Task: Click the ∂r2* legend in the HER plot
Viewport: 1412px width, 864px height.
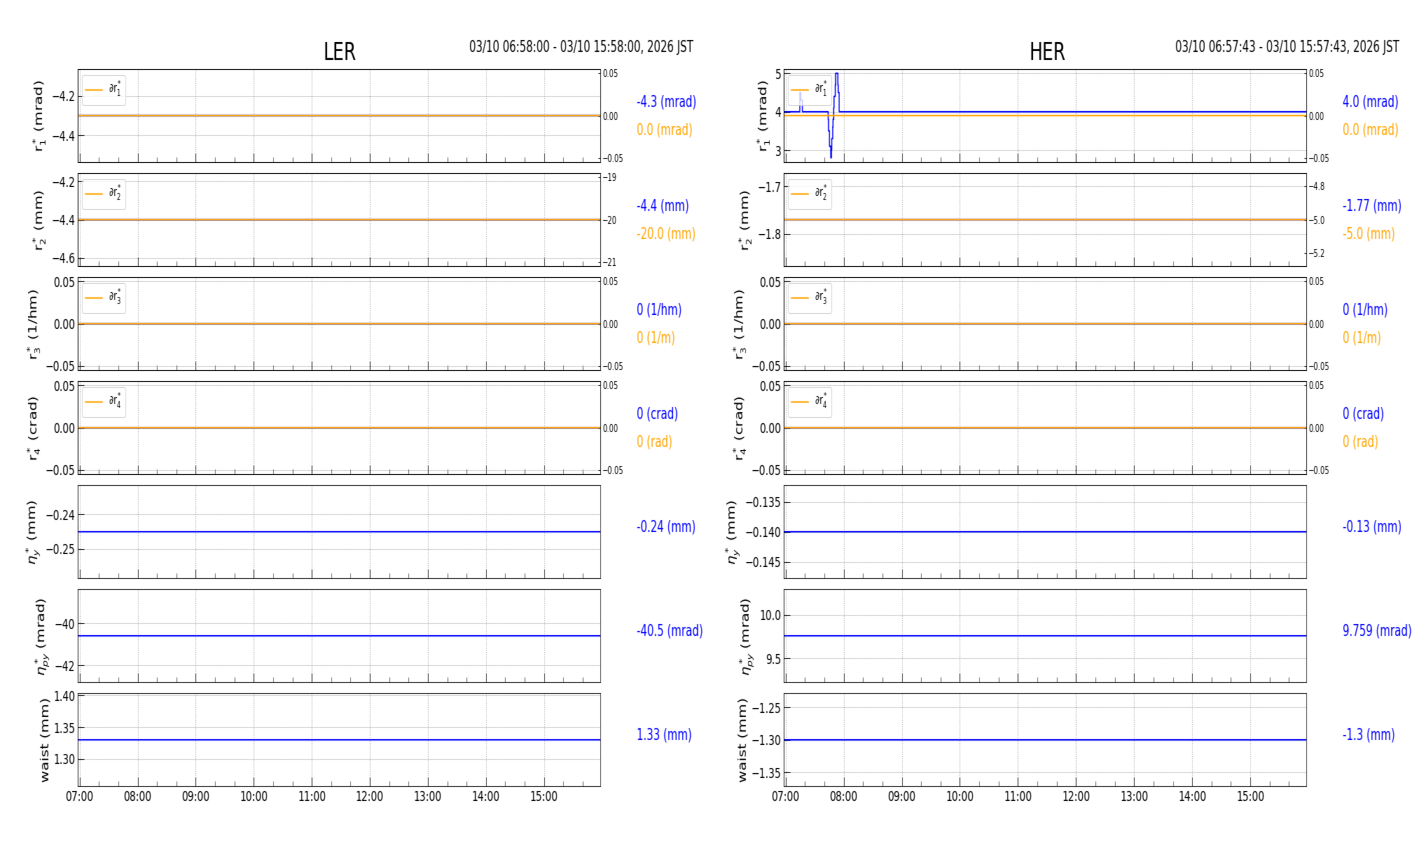Action: coord(810,194)
